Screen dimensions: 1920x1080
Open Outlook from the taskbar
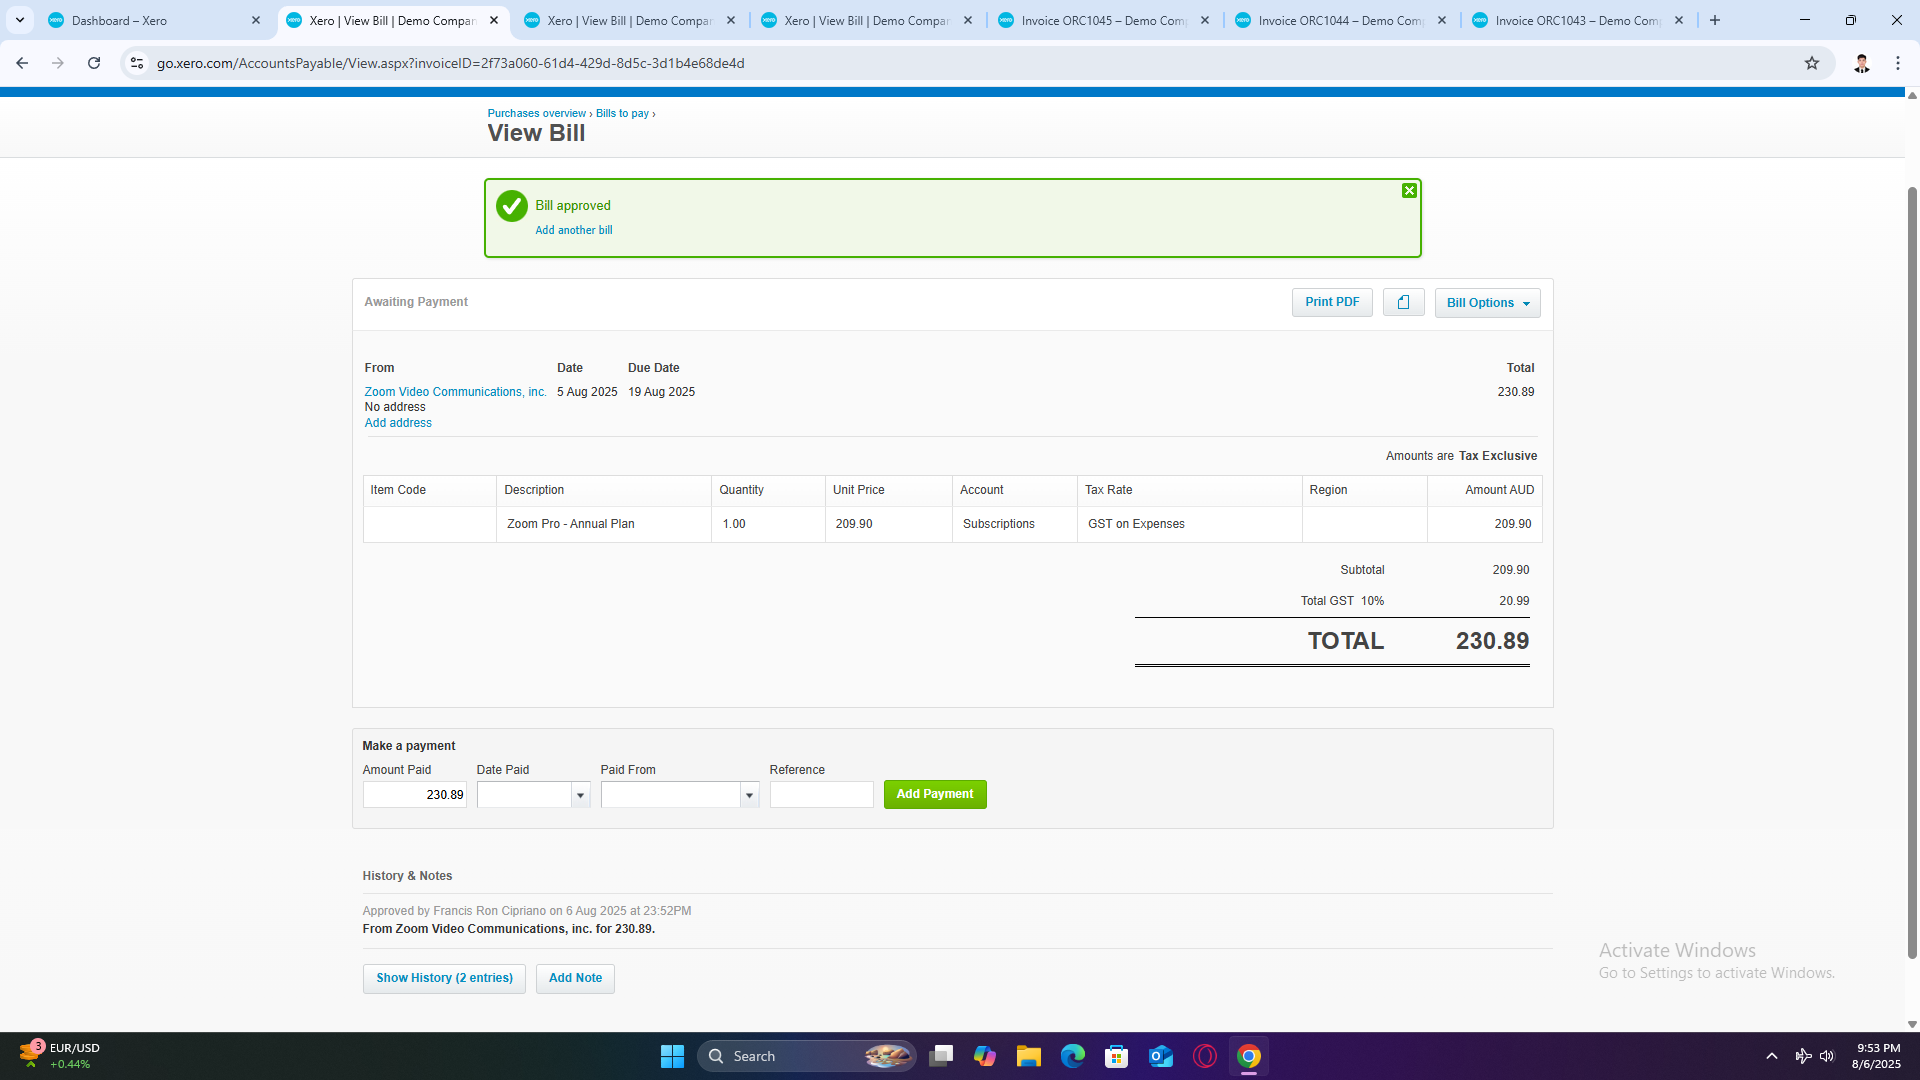(x=1161, y=1056)
